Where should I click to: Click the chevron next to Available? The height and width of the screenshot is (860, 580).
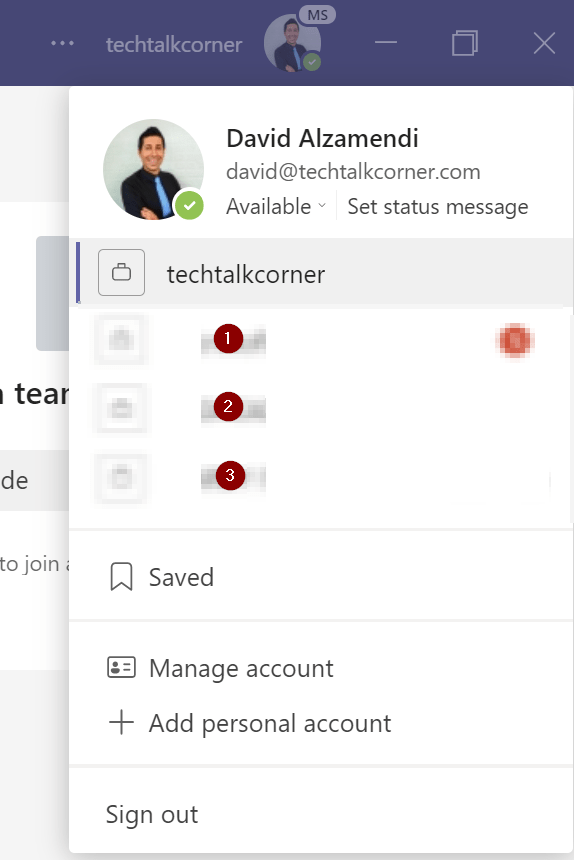coord(322,206)
